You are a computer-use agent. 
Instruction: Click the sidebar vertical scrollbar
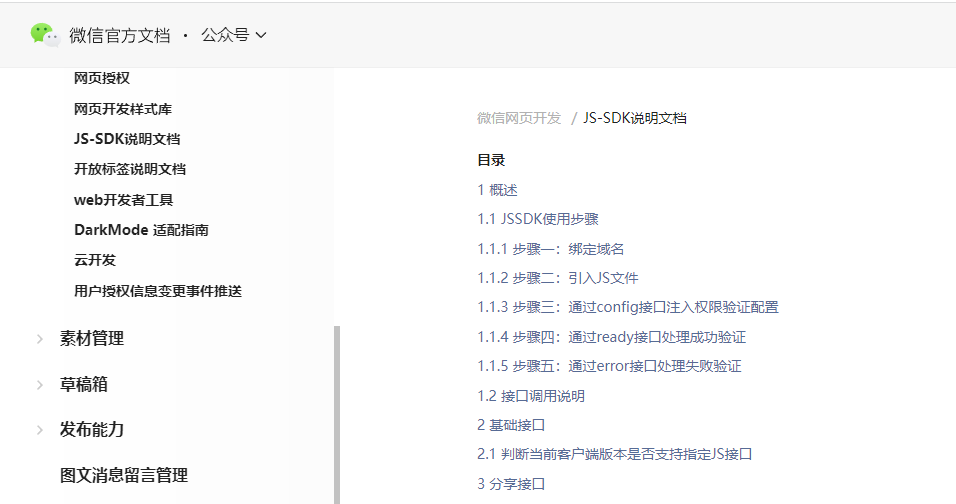pyautogui.click(x=337, y=414)
